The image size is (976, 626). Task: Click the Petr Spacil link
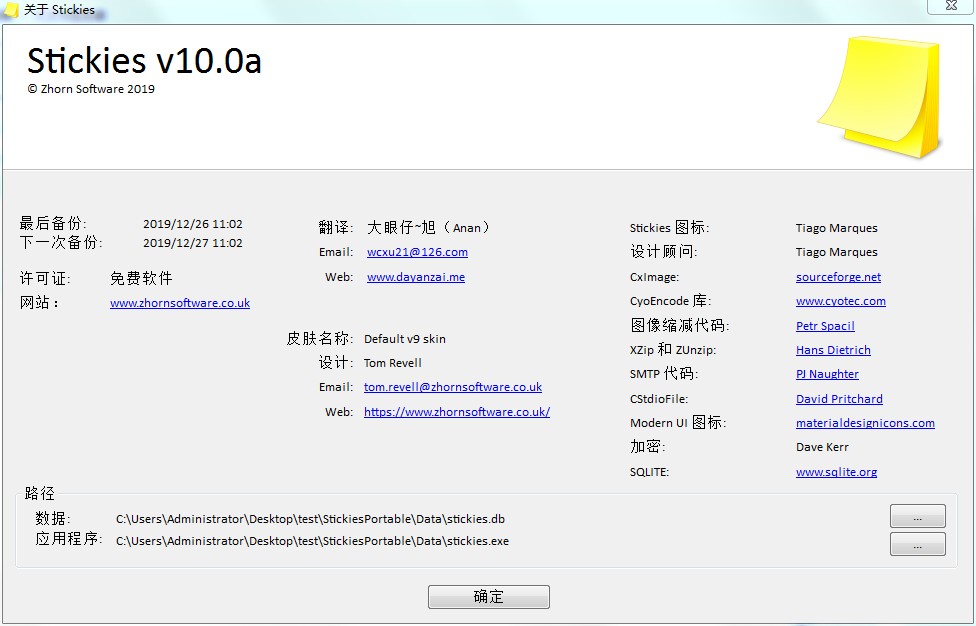(x=825, y=326)
